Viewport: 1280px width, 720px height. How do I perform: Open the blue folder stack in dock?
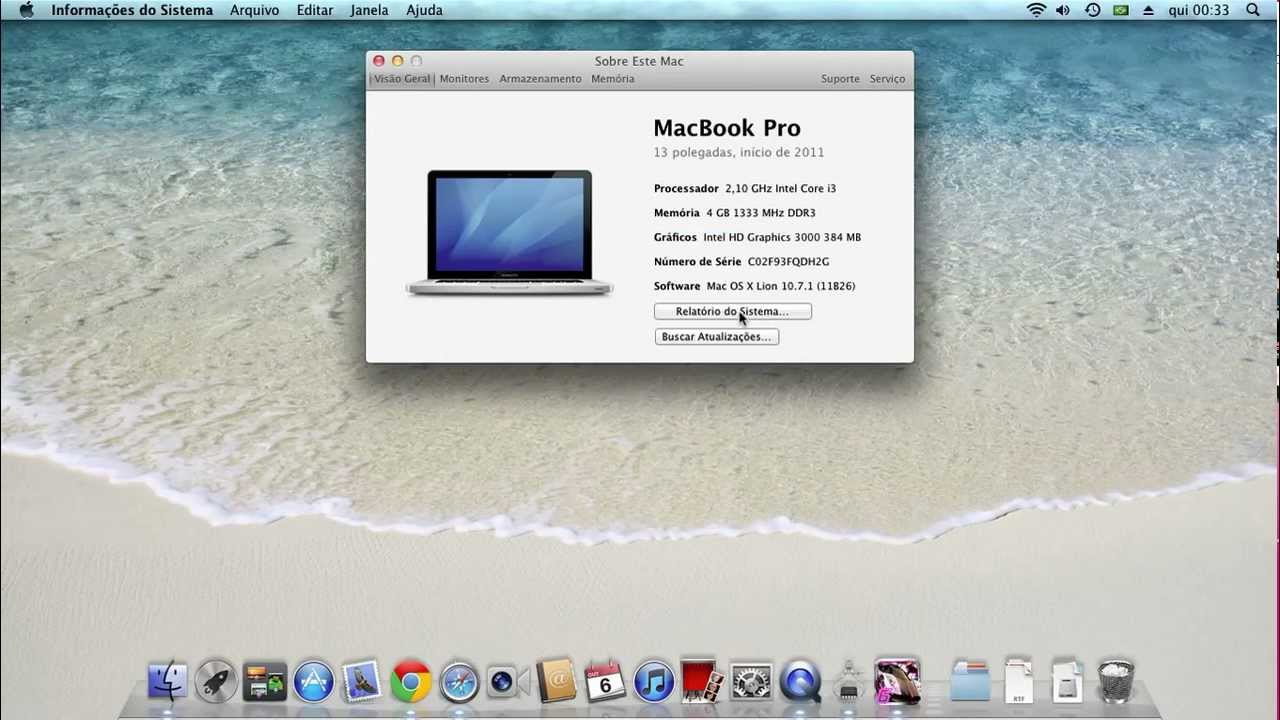[970, 682]
